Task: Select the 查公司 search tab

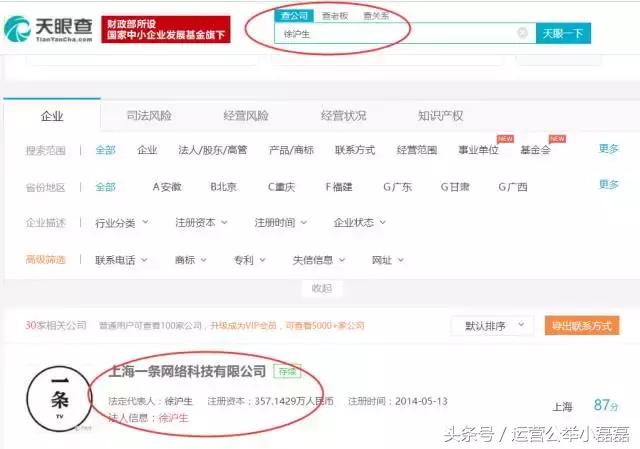Action: click(294, 16)
